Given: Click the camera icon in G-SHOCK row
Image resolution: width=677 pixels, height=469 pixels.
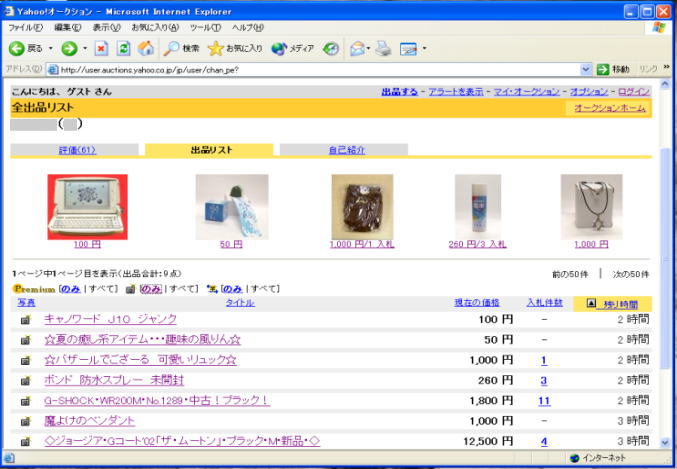Looking at the screenshot, I should [x=26, y=401].
